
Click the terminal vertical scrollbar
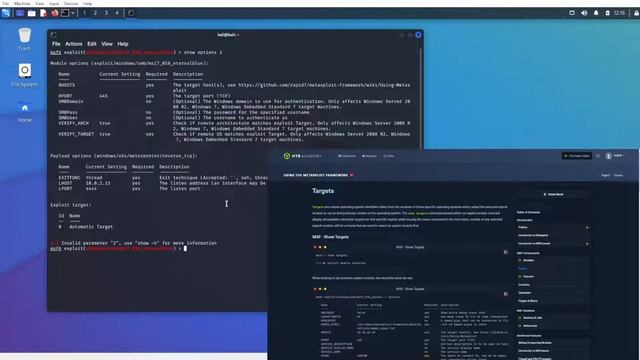click(x=421, y=98)
